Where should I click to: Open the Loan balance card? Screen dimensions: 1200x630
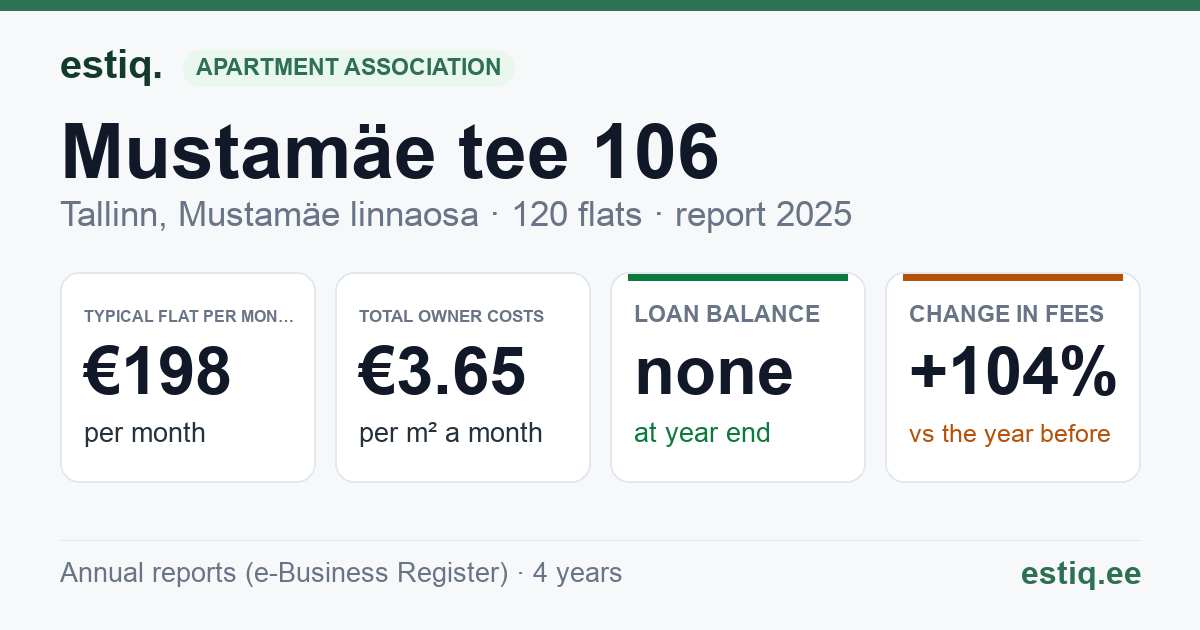738,377
